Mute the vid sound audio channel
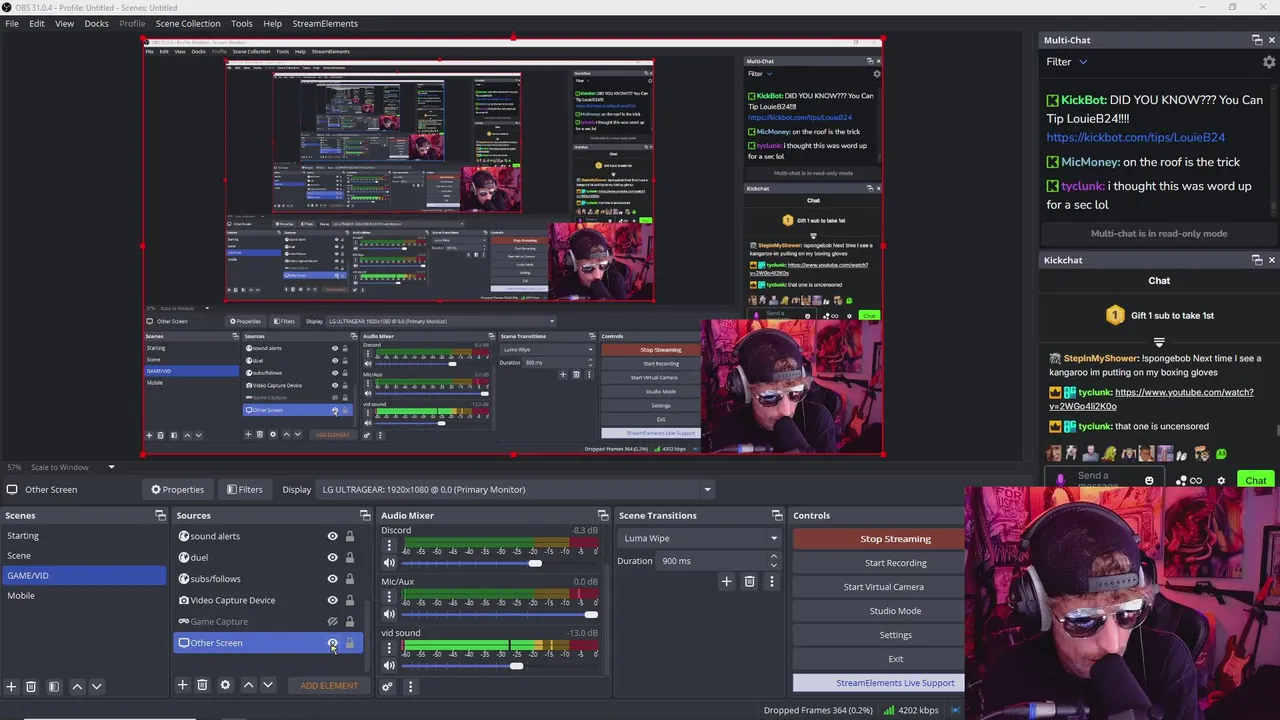 pos(389,666)
